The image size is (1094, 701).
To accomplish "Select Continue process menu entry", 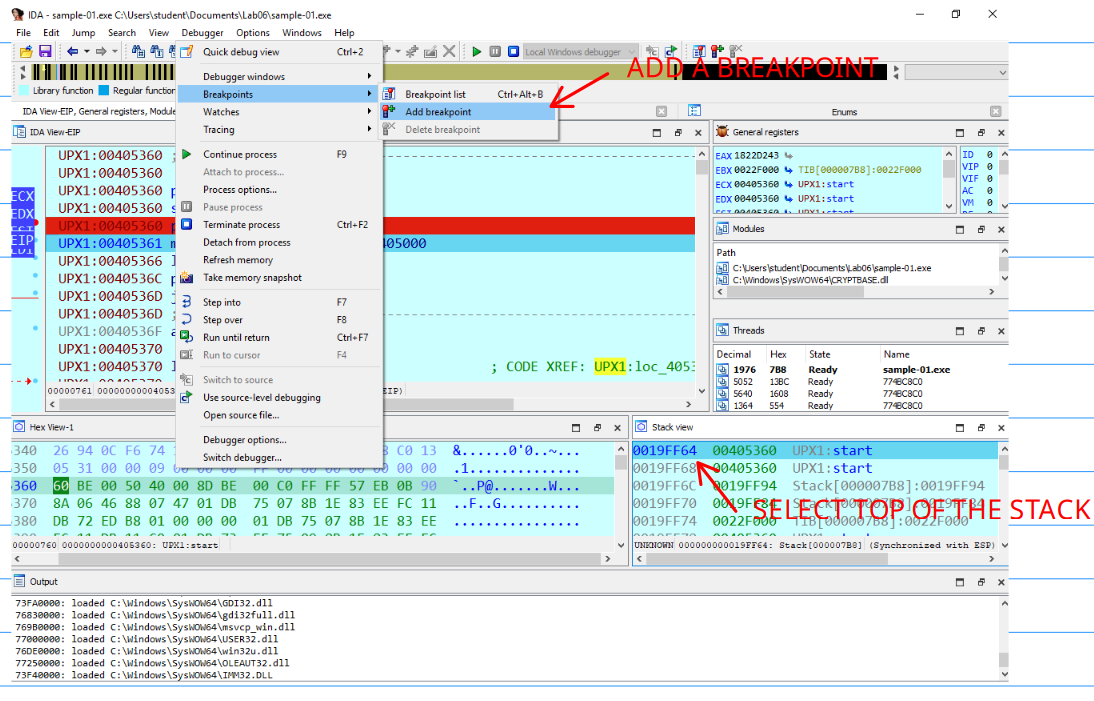I will point(279,154).
